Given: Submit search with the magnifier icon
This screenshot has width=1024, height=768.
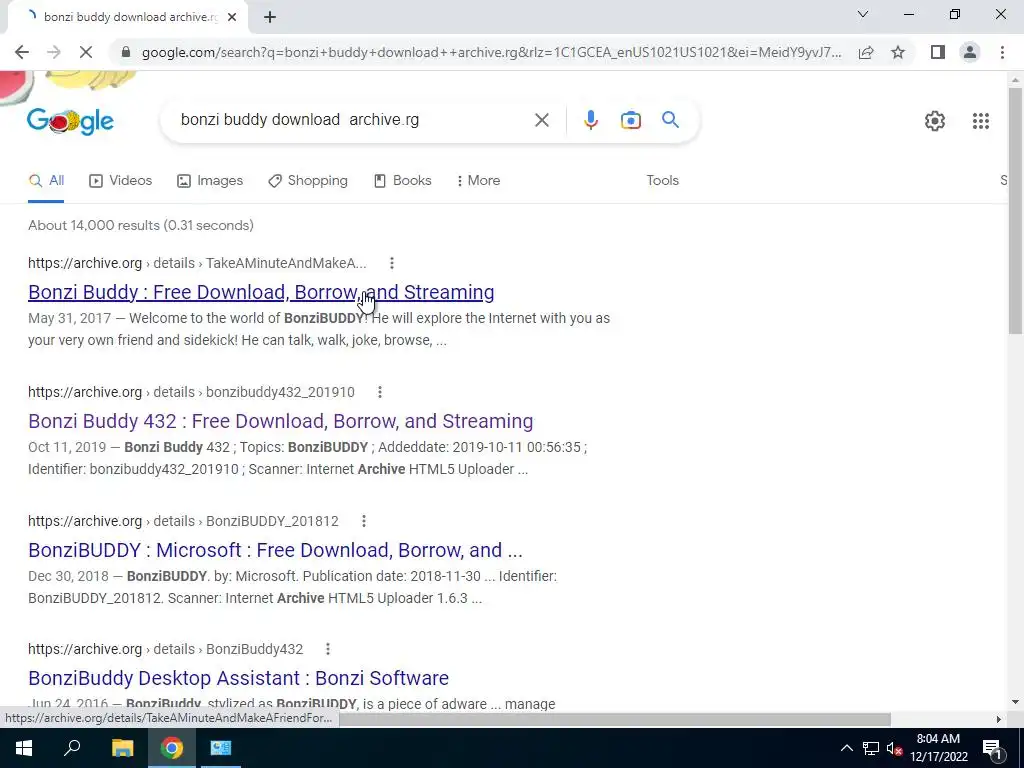Looking at the screenshot, I should (x=670, y=120).
